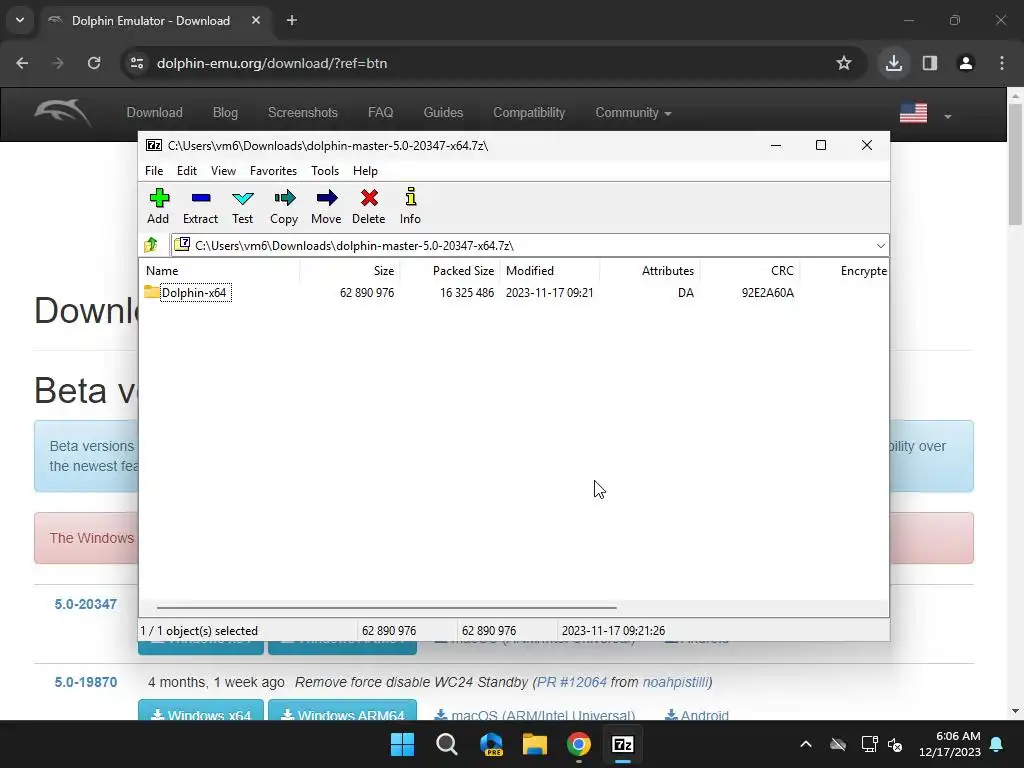Screen dimensions: 1024x768
Task: Click the Add button in 7-Zip toolbar
Action: (158, 206)
